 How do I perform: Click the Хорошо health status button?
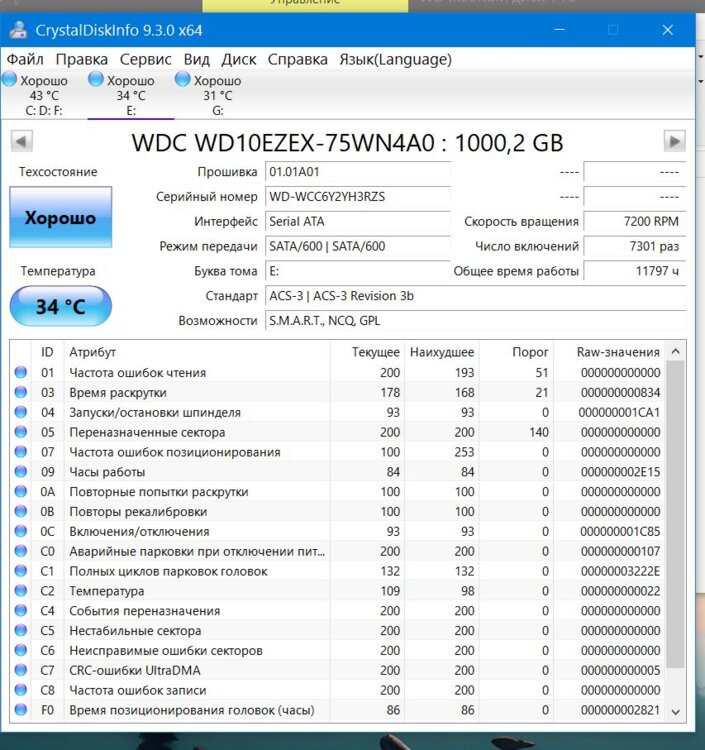tap(60, 217)
